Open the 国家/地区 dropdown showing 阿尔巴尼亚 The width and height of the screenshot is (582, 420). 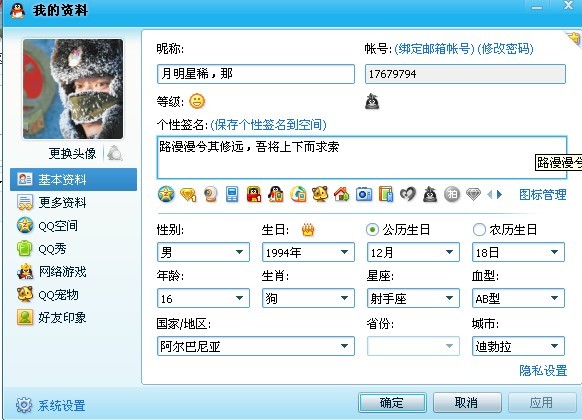256,346
